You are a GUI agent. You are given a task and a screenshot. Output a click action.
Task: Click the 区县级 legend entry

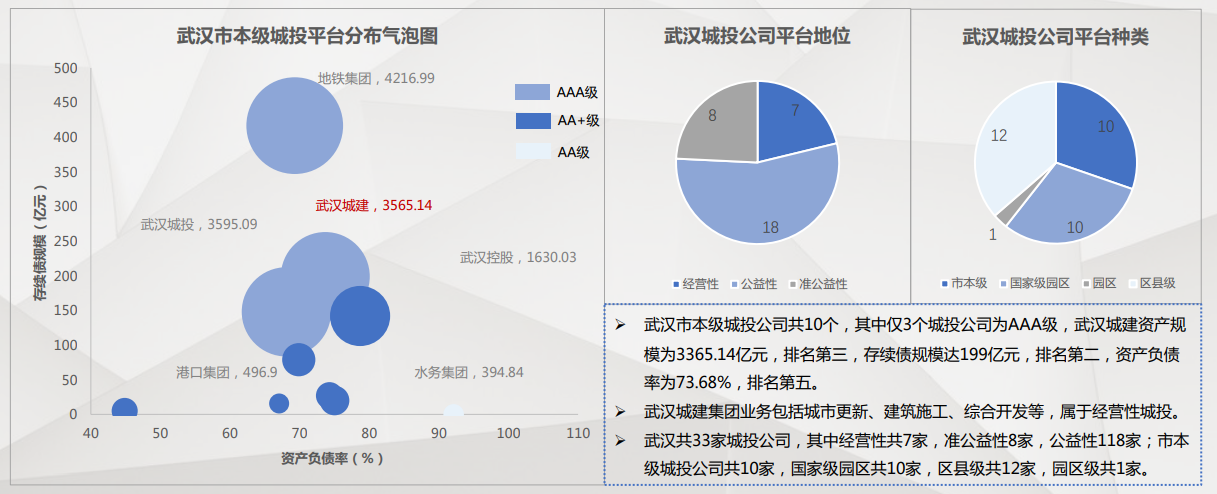[x=1152, y=284]
